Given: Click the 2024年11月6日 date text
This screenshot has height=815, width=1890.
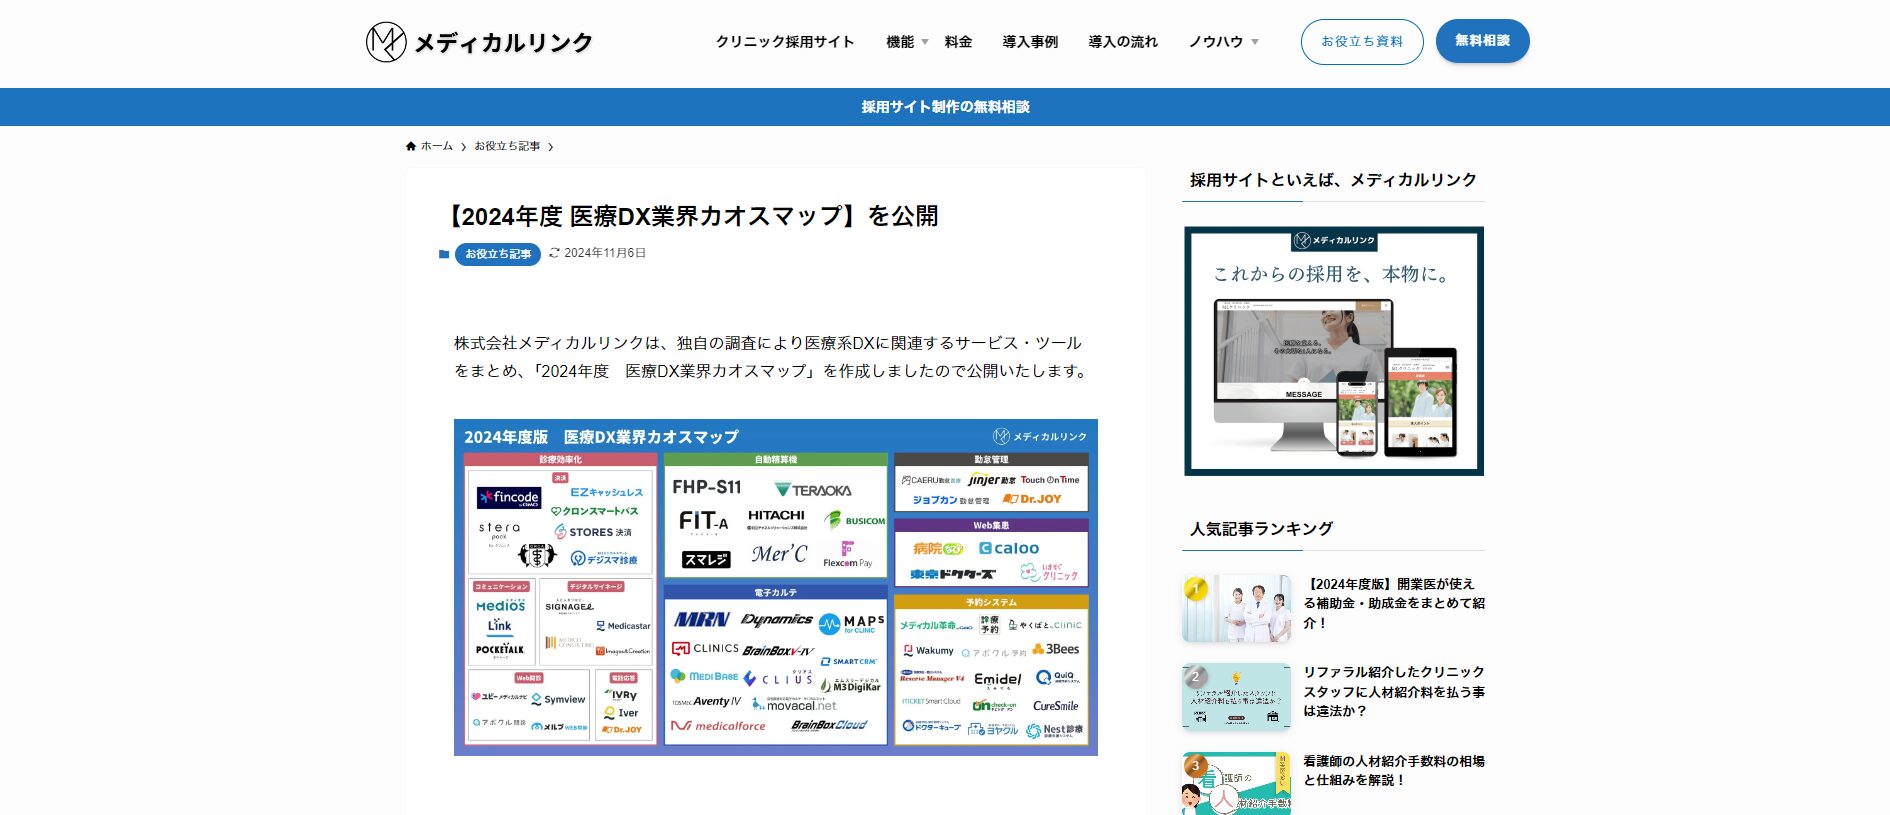Looking at the screenshot, I should 605,253.
